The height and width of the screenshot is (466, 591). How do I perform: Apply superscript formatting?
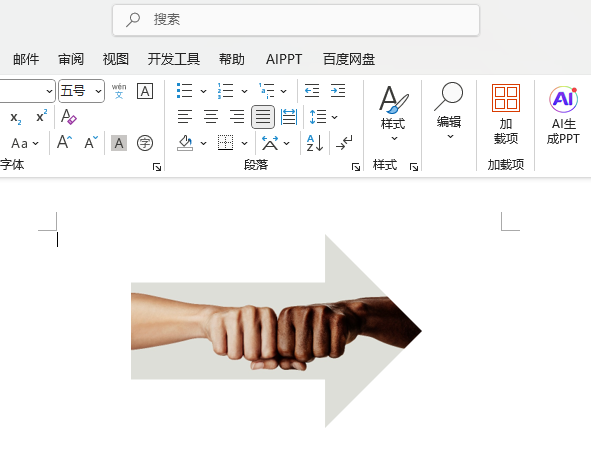(41, 116)
